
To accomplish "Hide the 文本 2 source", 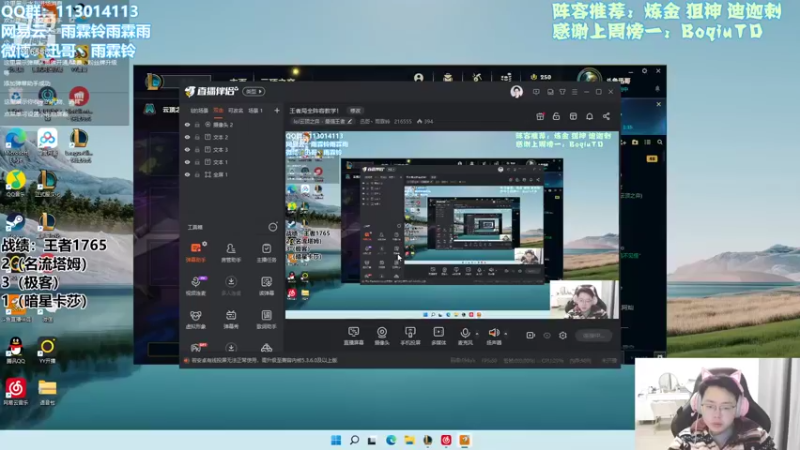I will [x=187, y=137].
